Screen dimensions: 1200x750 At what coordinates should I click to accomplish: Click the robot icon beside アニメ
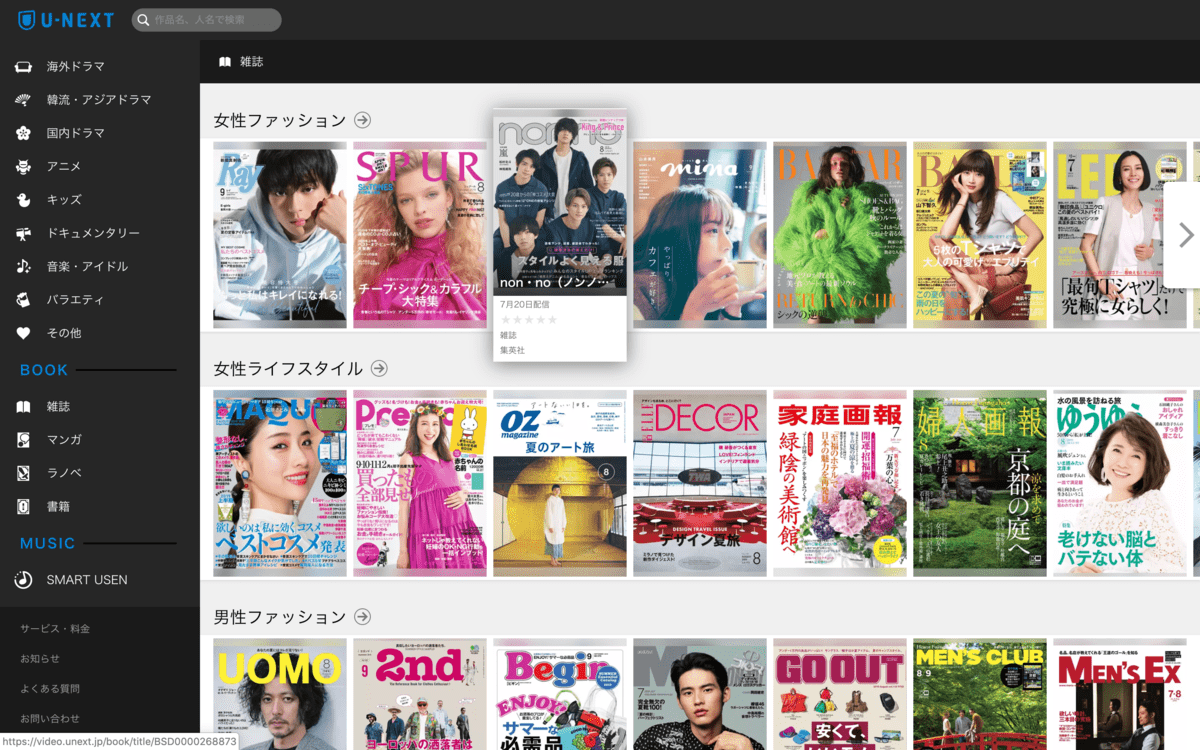23,166
